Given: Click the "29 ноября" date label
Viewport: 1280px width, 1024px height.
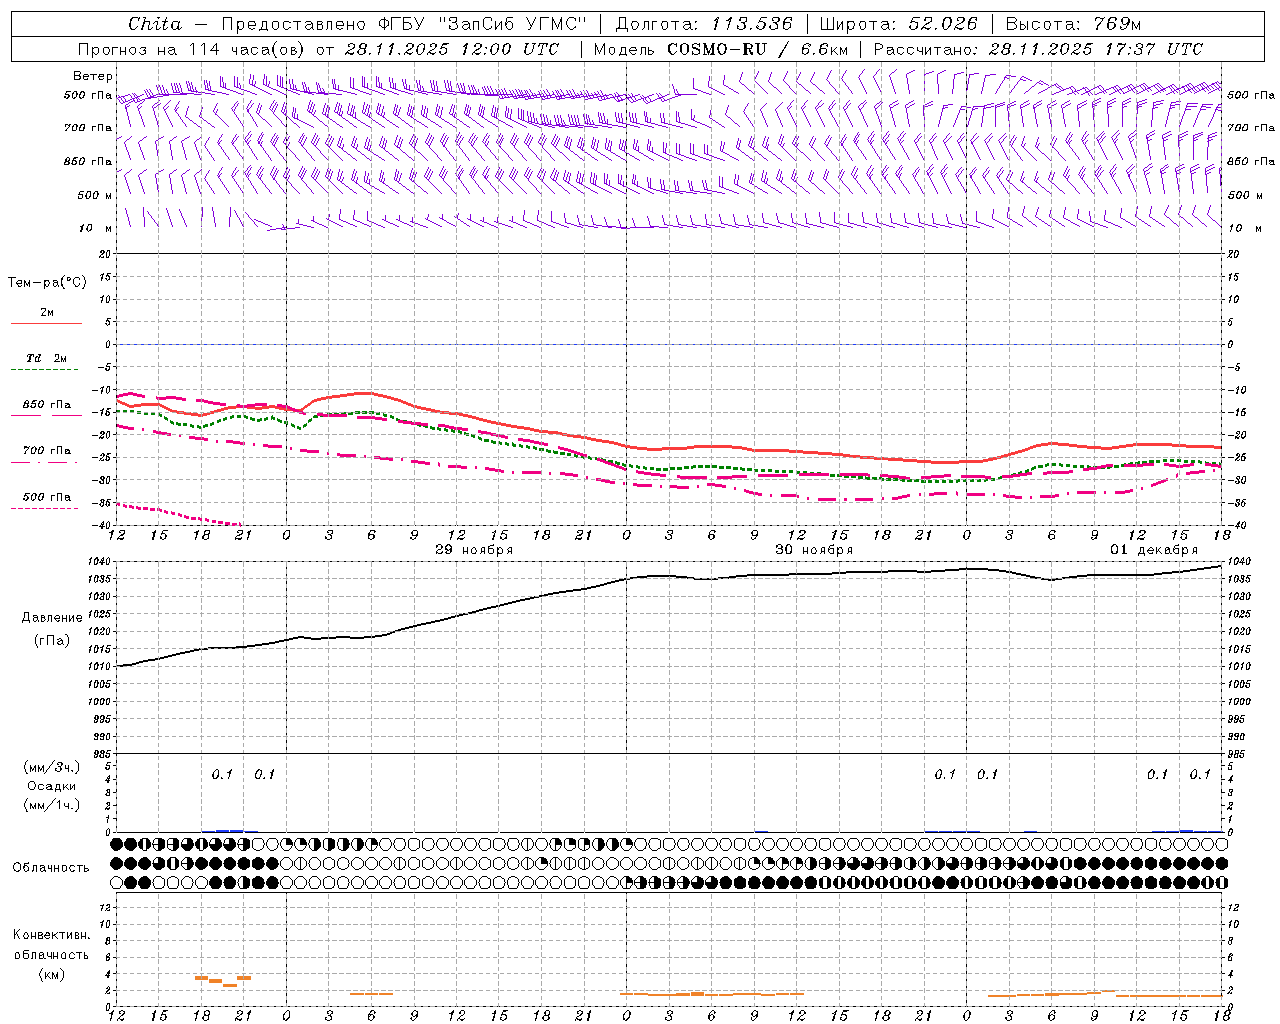Looking at the screenshot, I should (x=474, y=550).
